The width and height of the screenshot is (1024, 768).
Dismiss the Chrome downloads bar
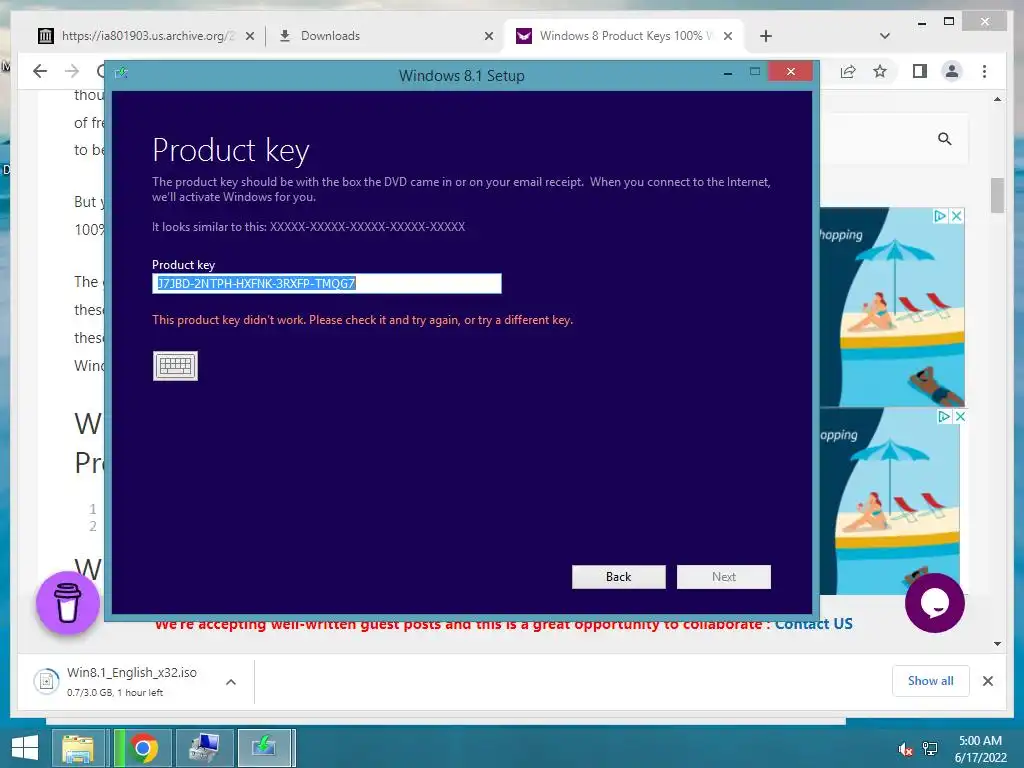[x=987, y=681]
